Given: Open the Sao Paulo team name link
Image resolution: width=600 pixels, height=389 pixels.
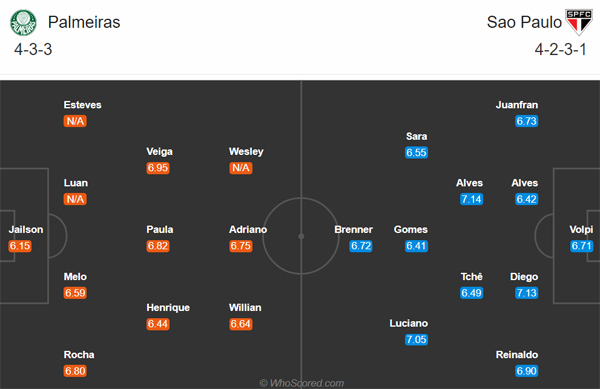Looking at the screenshot, I should (x=524, y=22).
